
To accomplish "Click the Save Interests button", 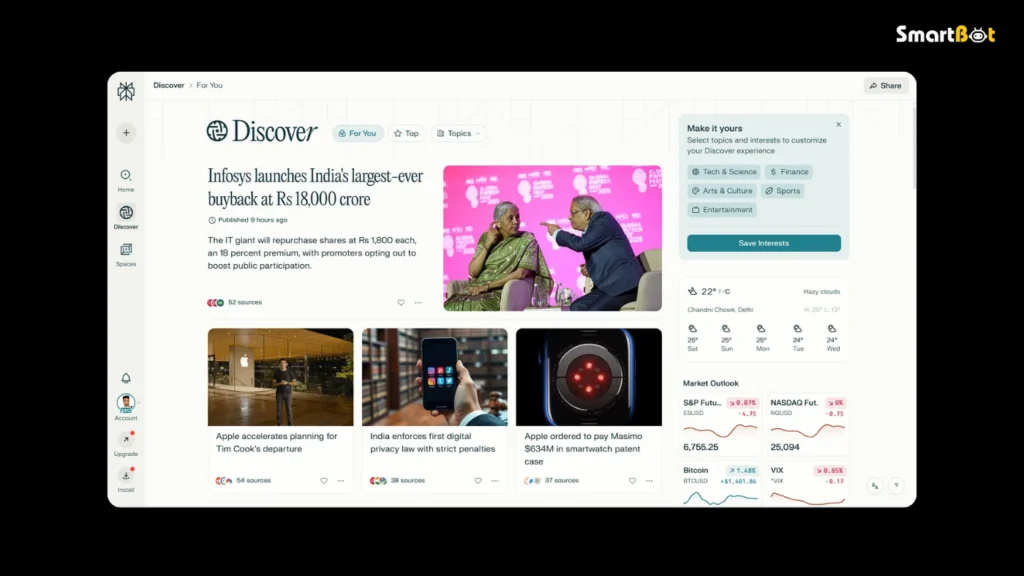I will point(764,243).
